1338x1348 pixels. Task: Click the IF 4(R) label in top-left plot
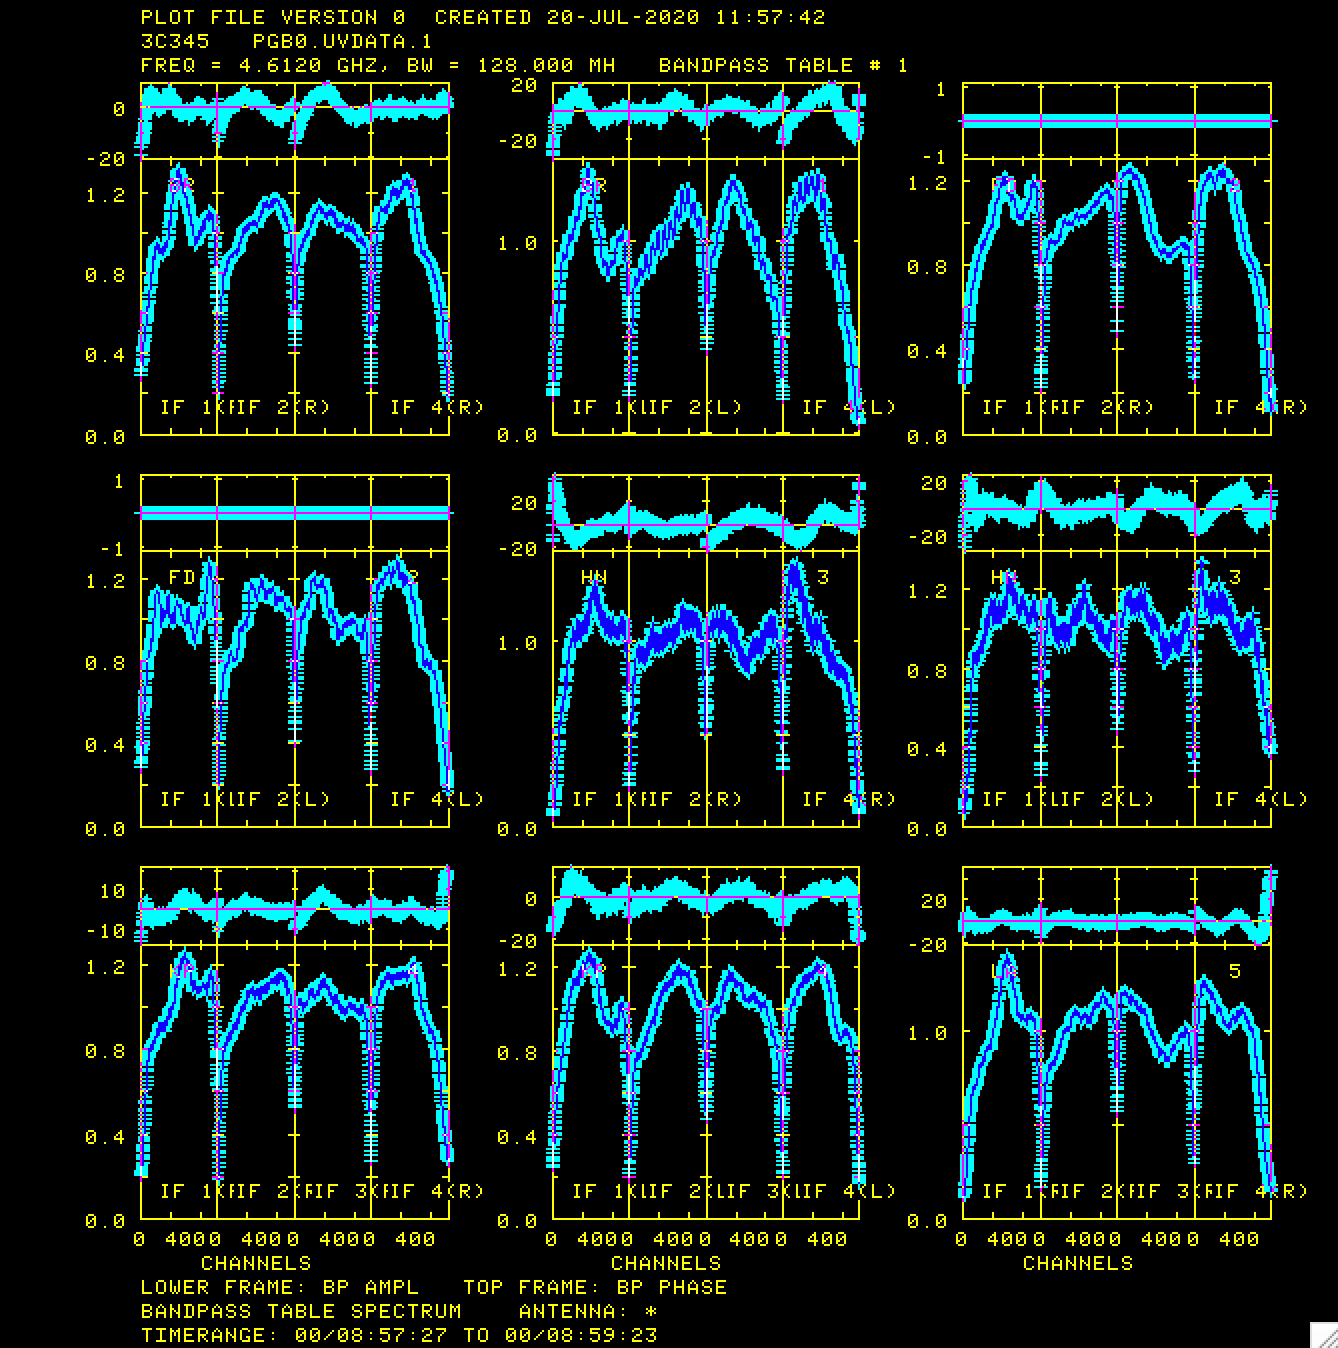tap(436, 407)
